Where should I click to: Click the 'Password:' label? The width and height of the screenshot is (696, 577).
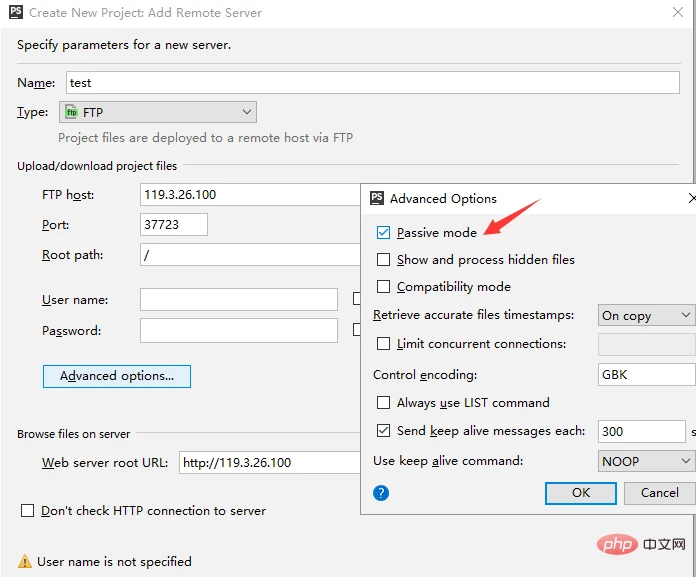[x=71, y=331]
